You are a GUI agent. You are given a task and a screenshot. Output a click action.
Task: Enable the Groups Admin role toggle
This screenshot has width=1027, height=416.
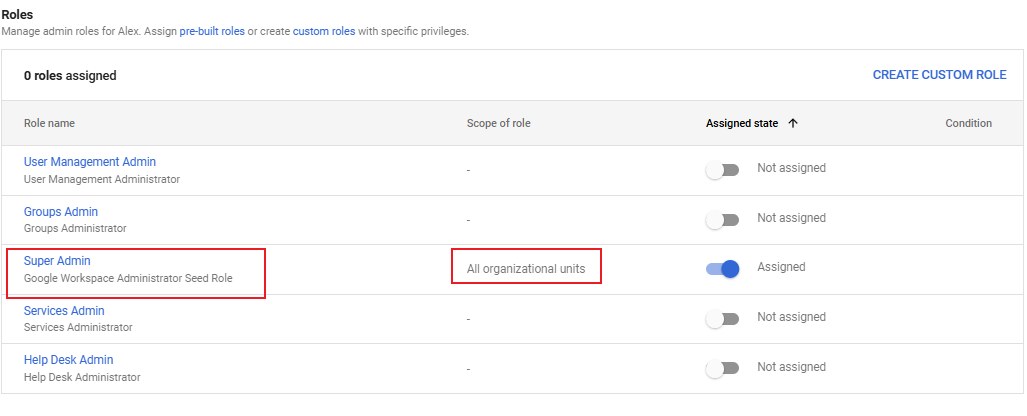(x=722, y=219)
